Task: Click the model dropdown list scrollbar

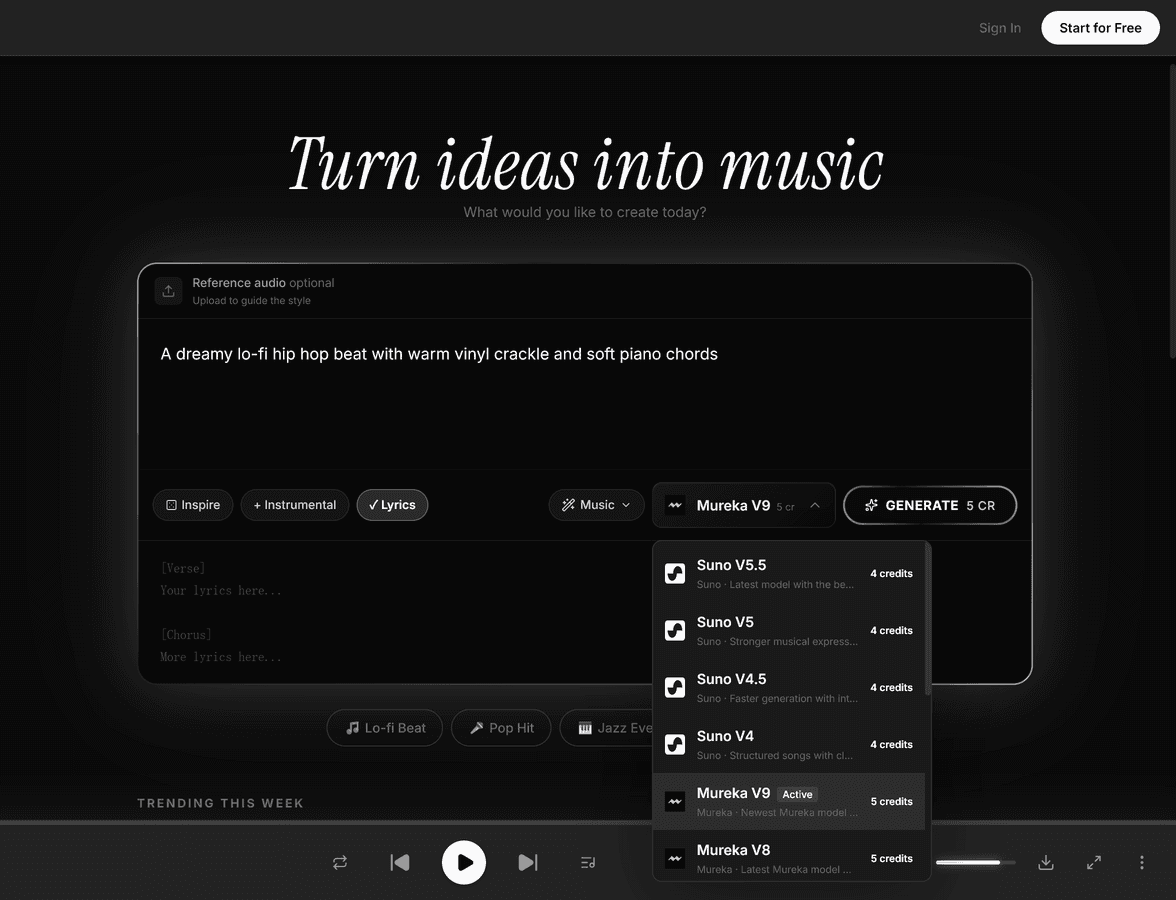Action: 928,620
